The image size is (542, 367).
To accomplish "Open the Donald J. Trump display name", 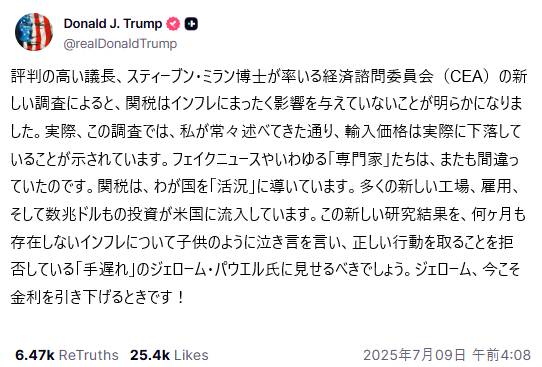I will pos(113,24).
